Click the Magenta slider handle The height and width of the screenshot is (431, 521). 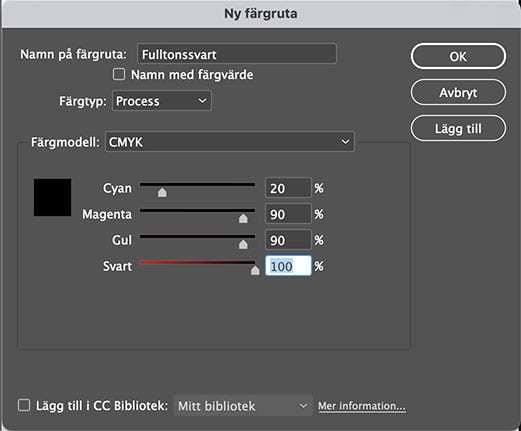(x=243, y=218)
